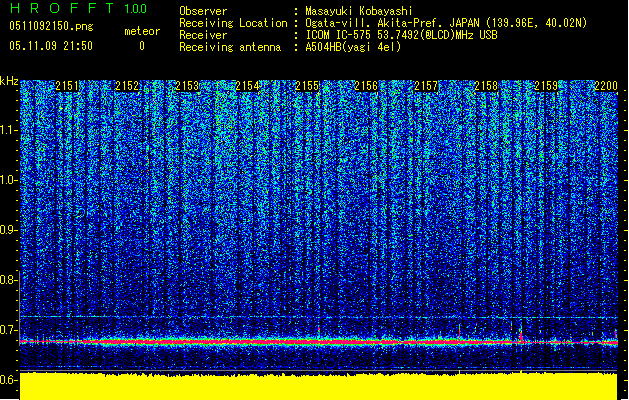
Task: Click the meteor count label
Action: 142,31
